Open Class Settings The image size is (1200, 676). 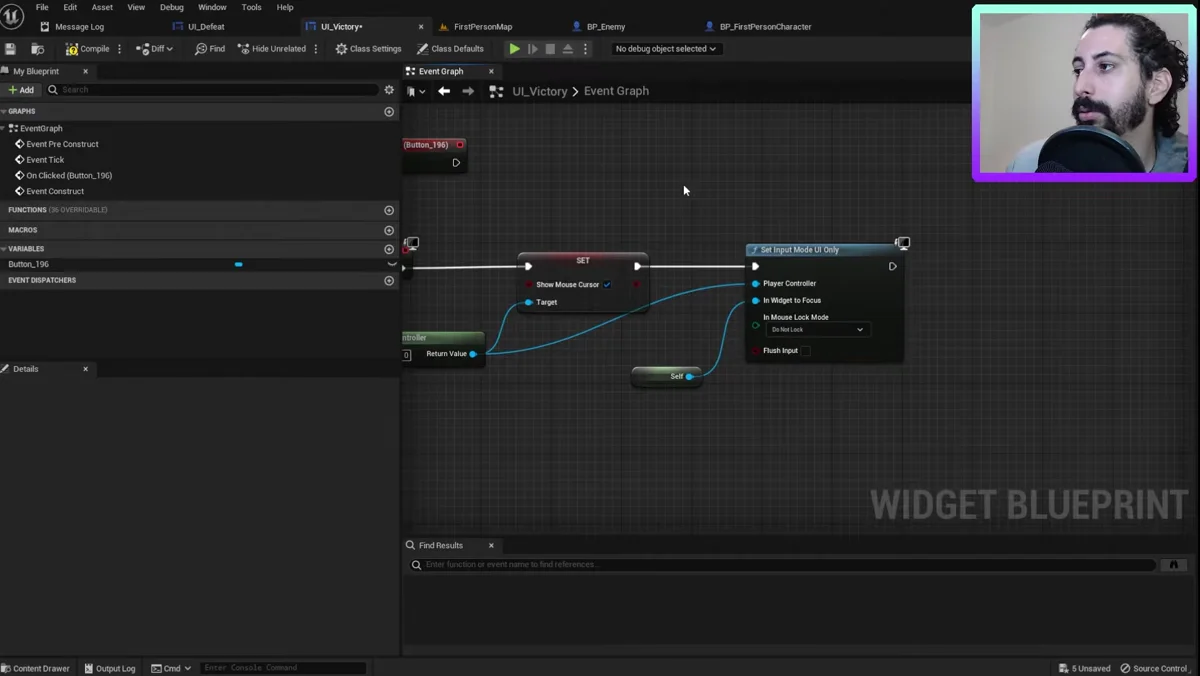point(369,49)
